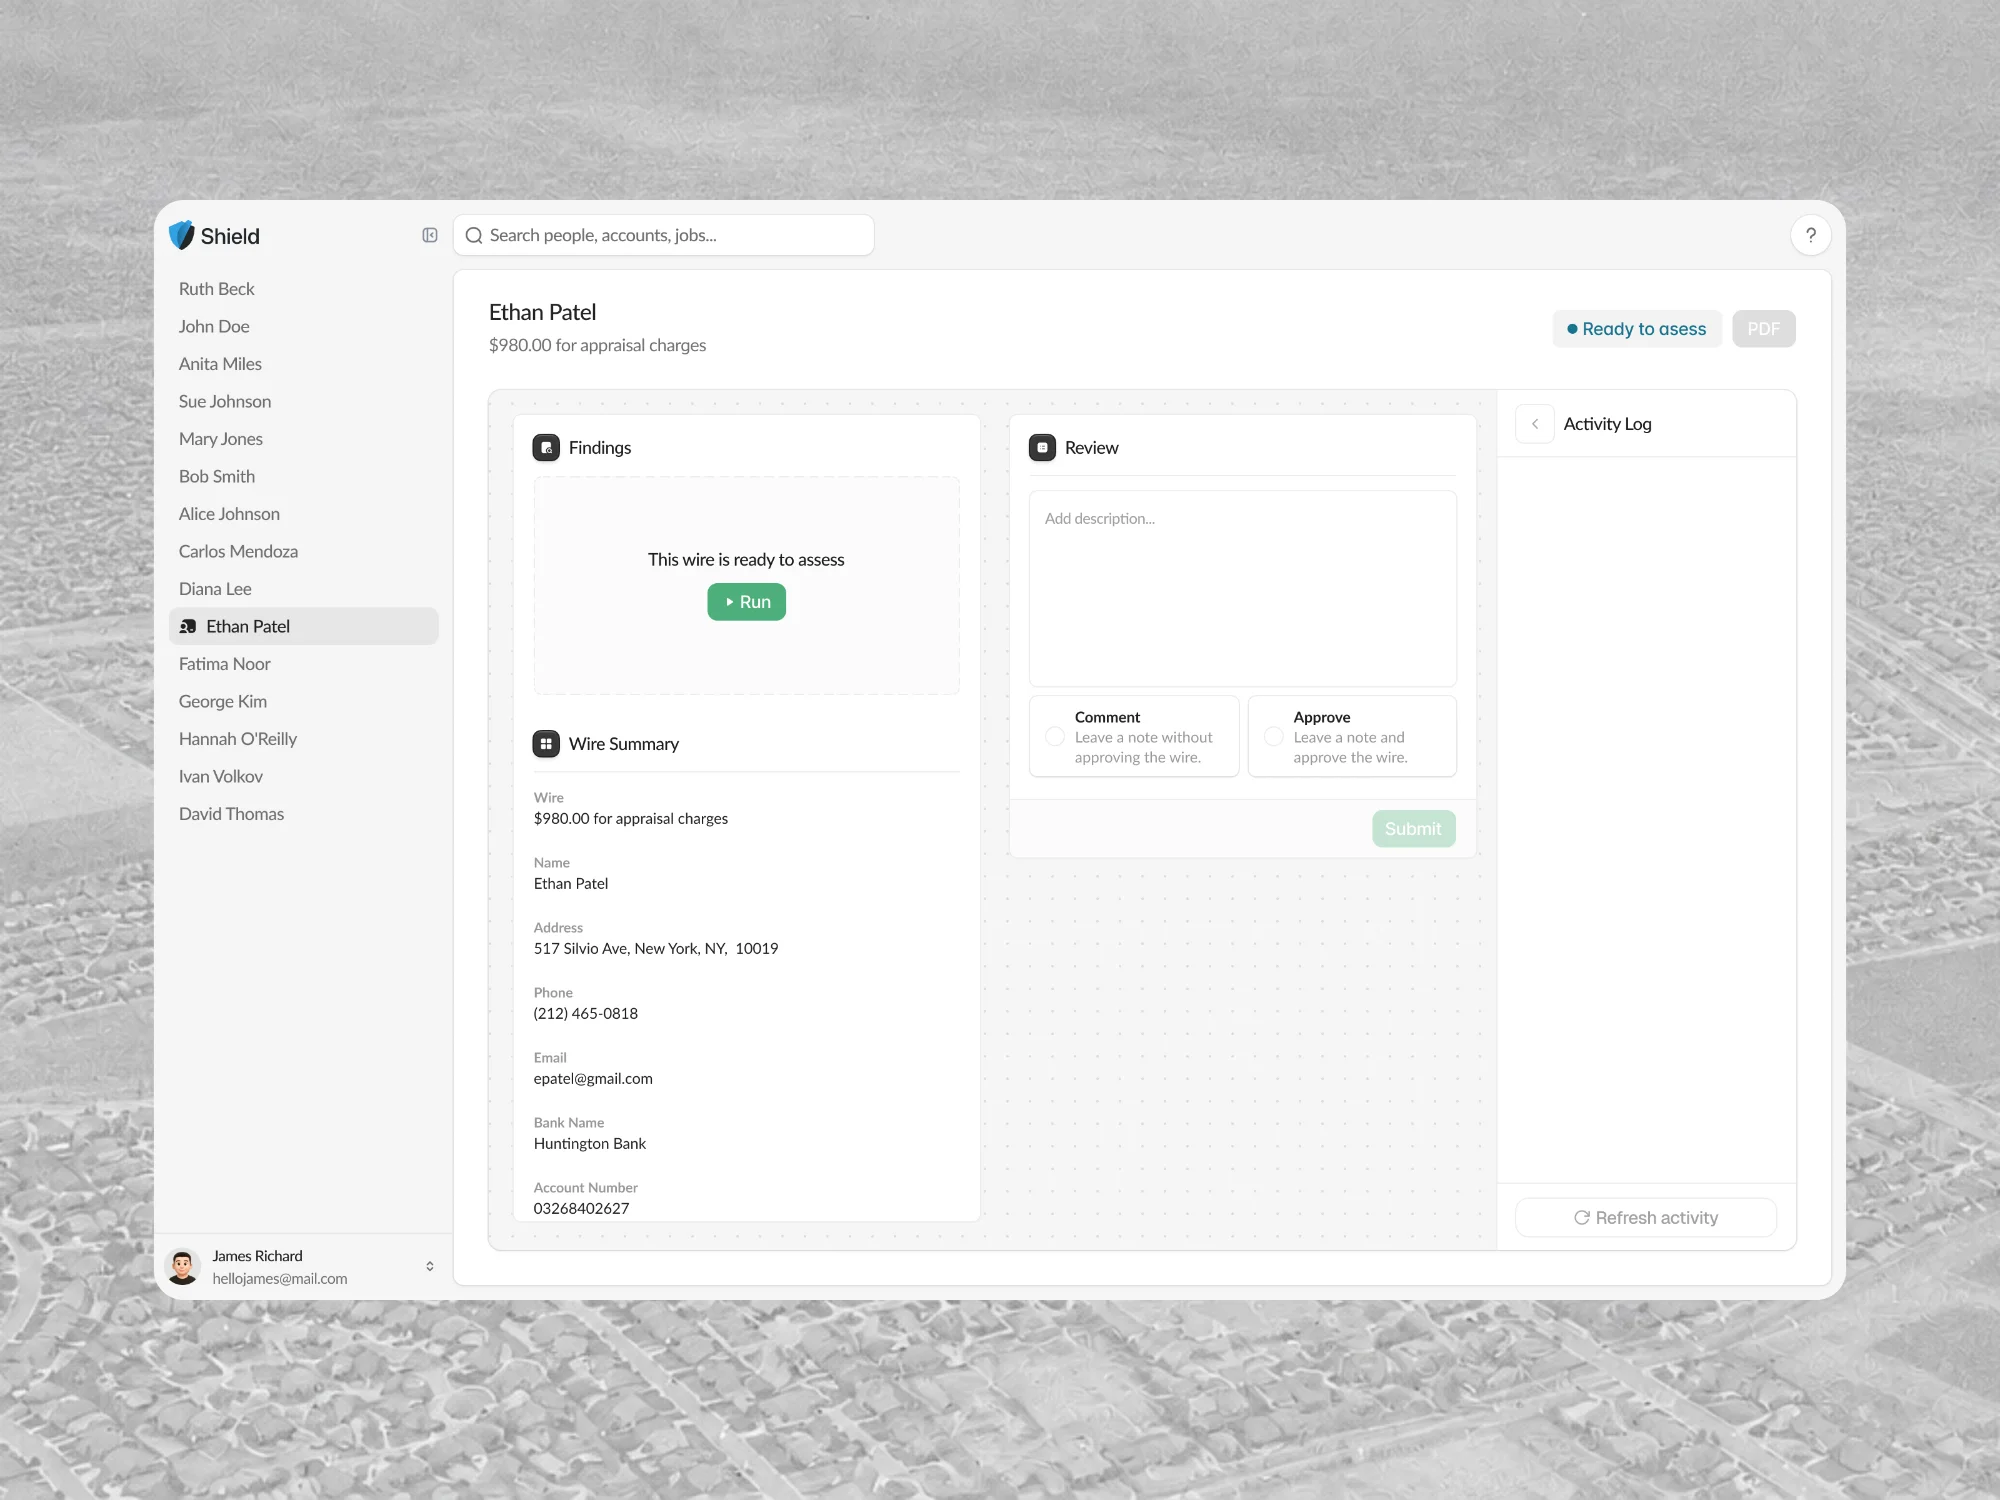Click the Wire Summary section icon
2000x1500 pixels.
[546, 744]
